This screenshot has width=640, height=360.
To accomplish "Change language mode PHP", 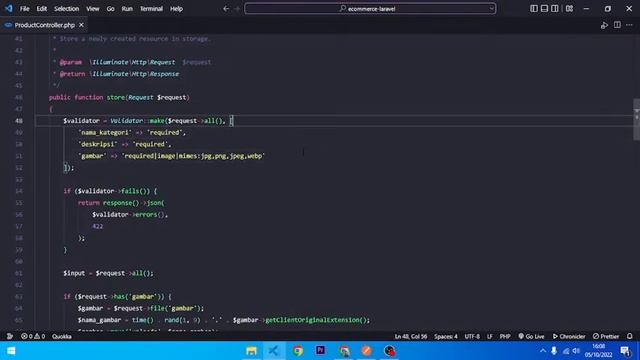I will [x=505, y=336].
